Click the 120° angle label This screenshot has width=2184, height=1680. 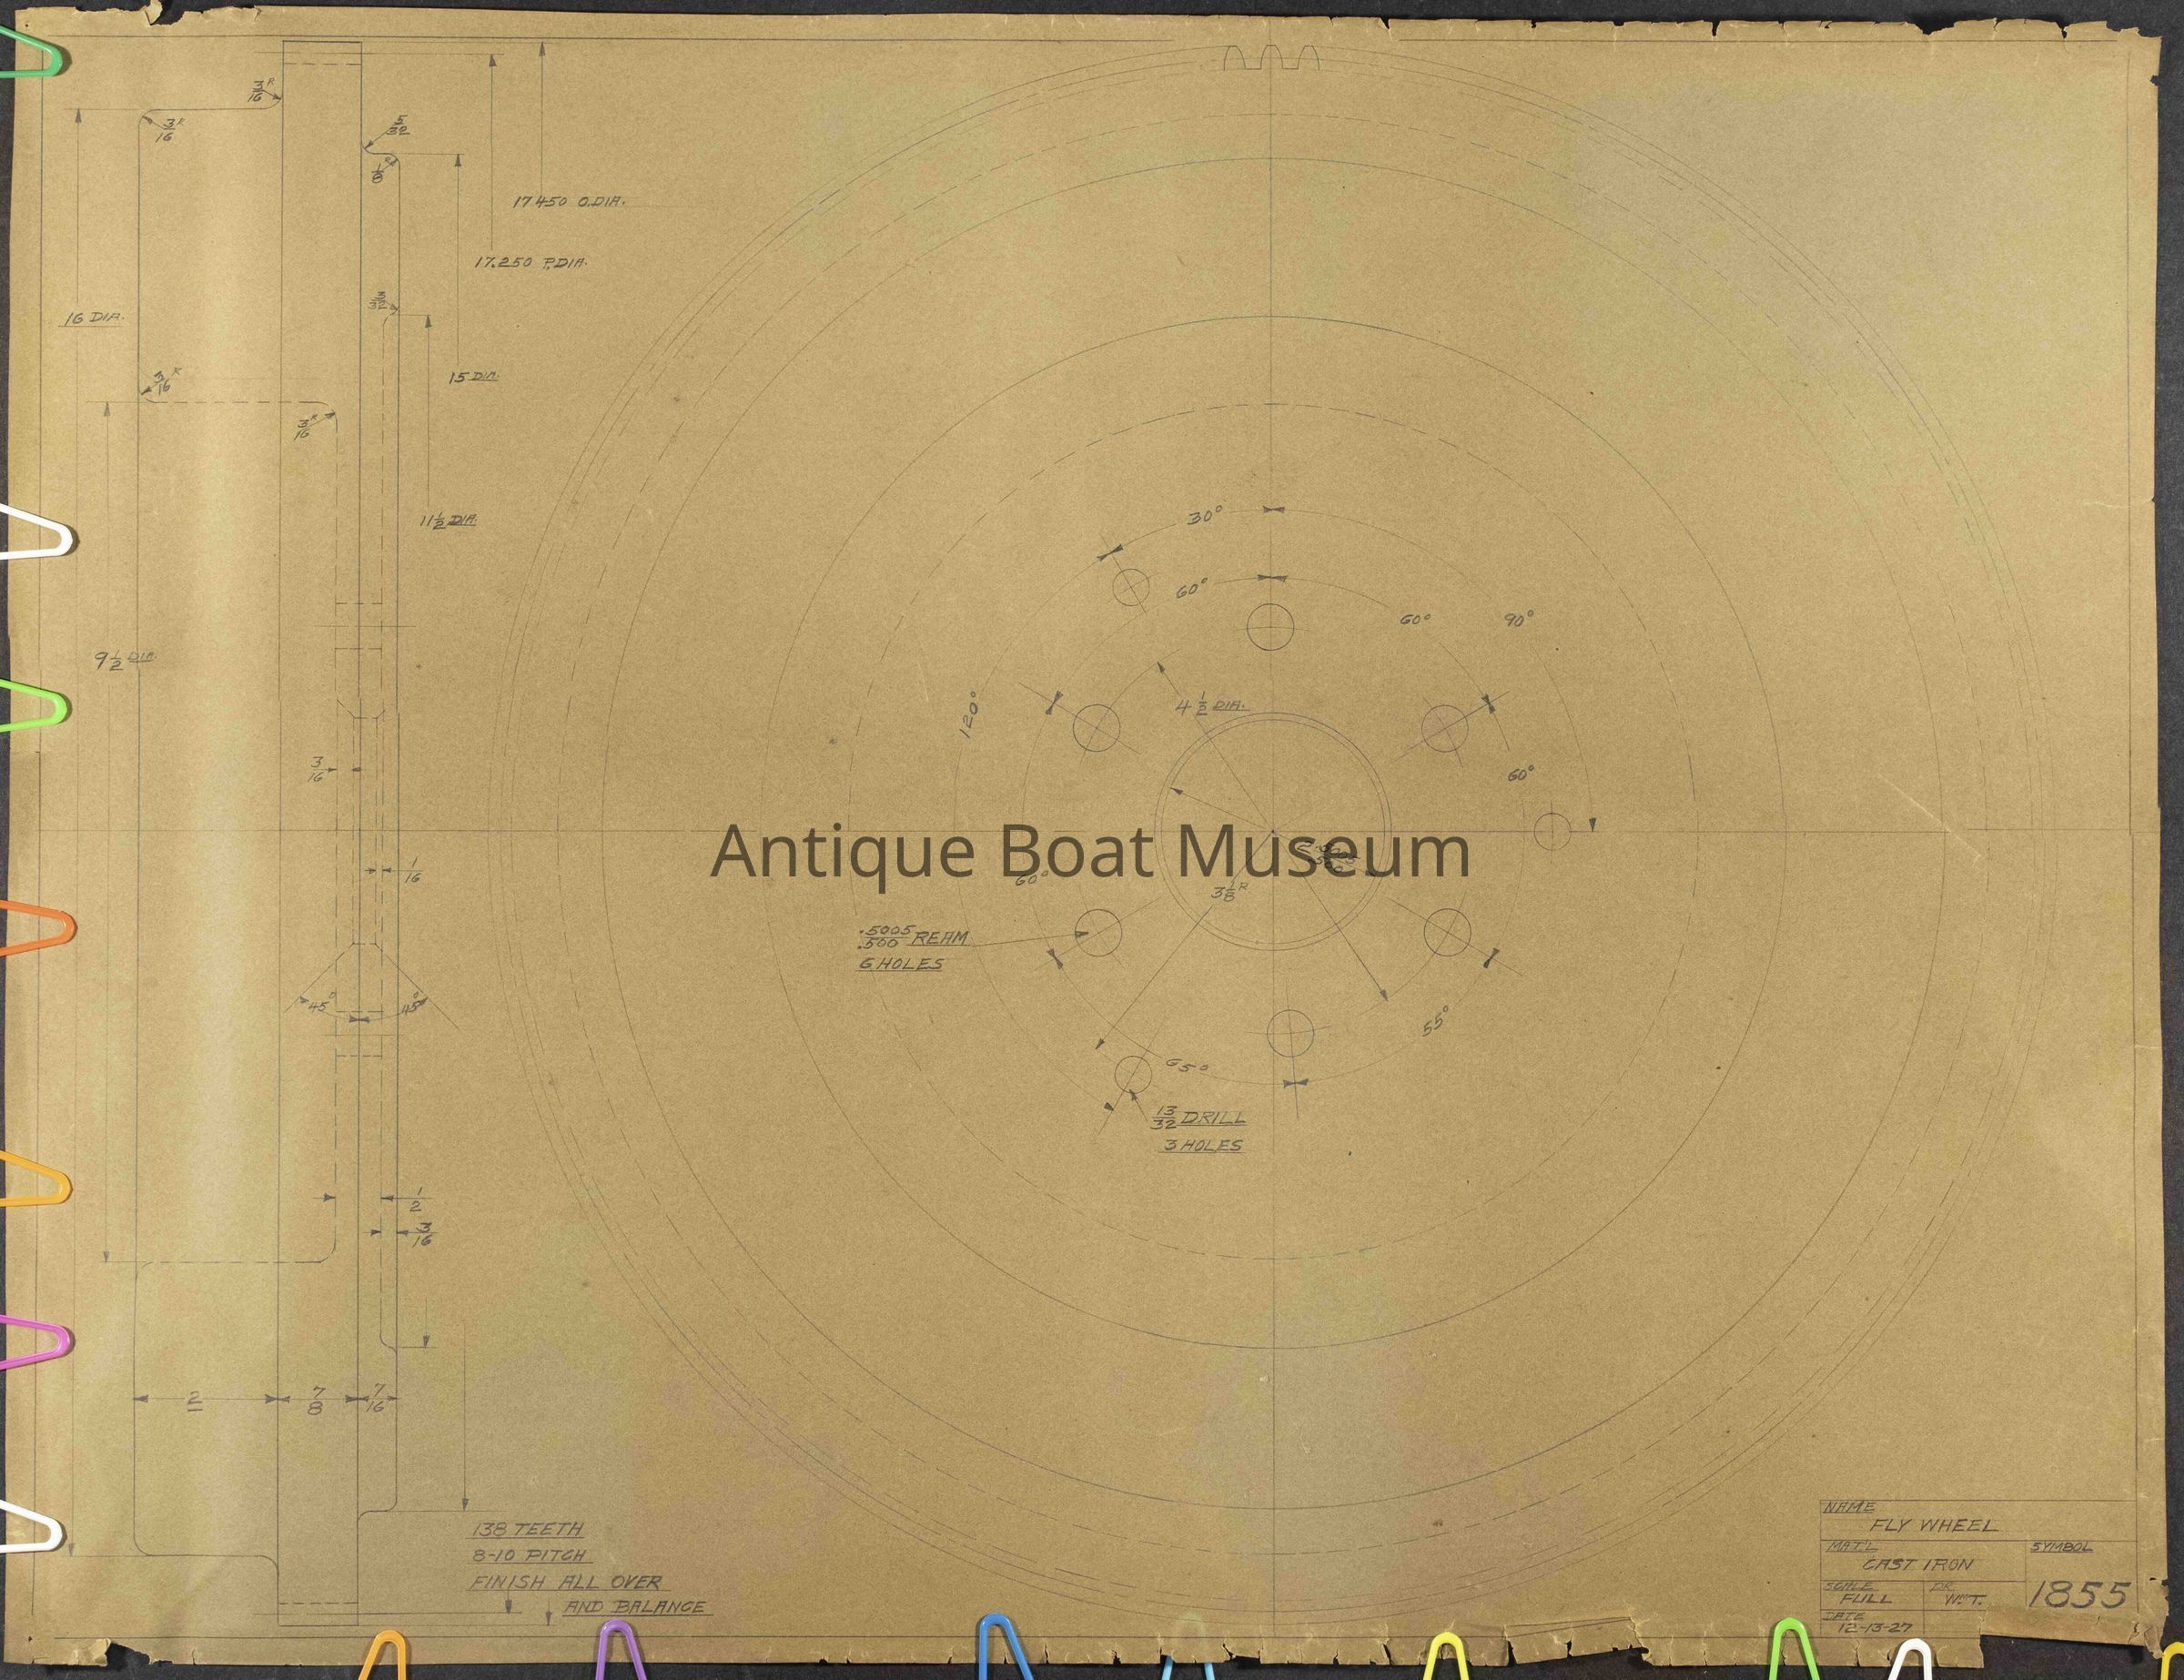(x=968, y=716)
